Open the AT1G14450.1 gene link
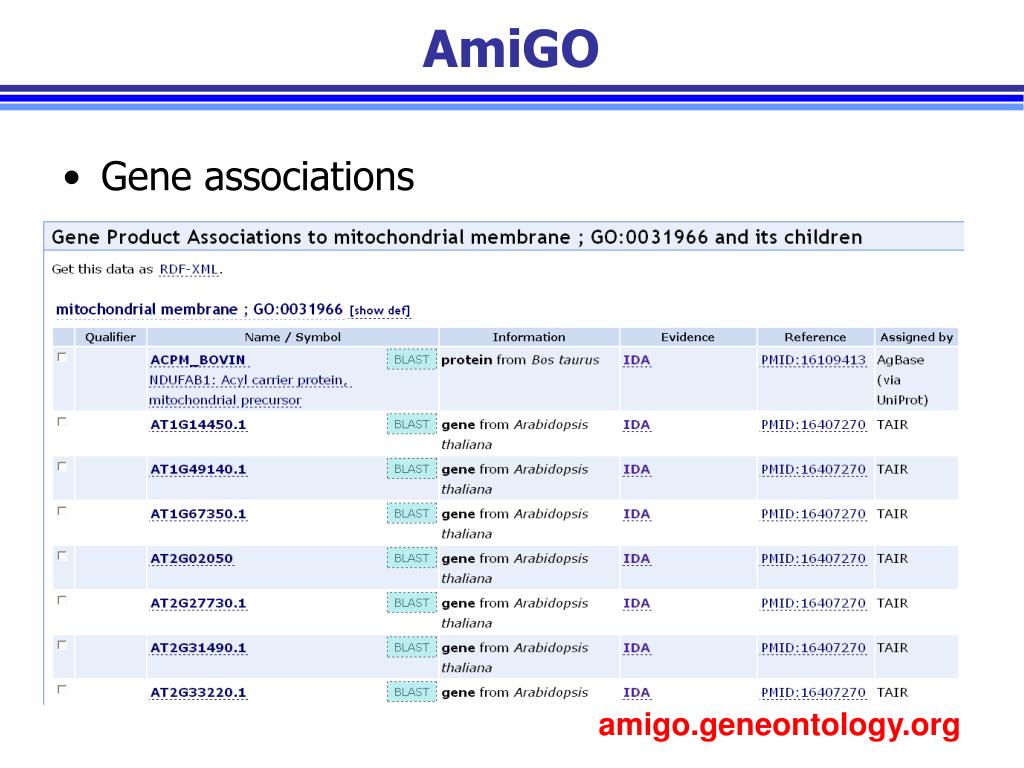The width and height of the screenshot is (1024, 768). pos(198,424)
